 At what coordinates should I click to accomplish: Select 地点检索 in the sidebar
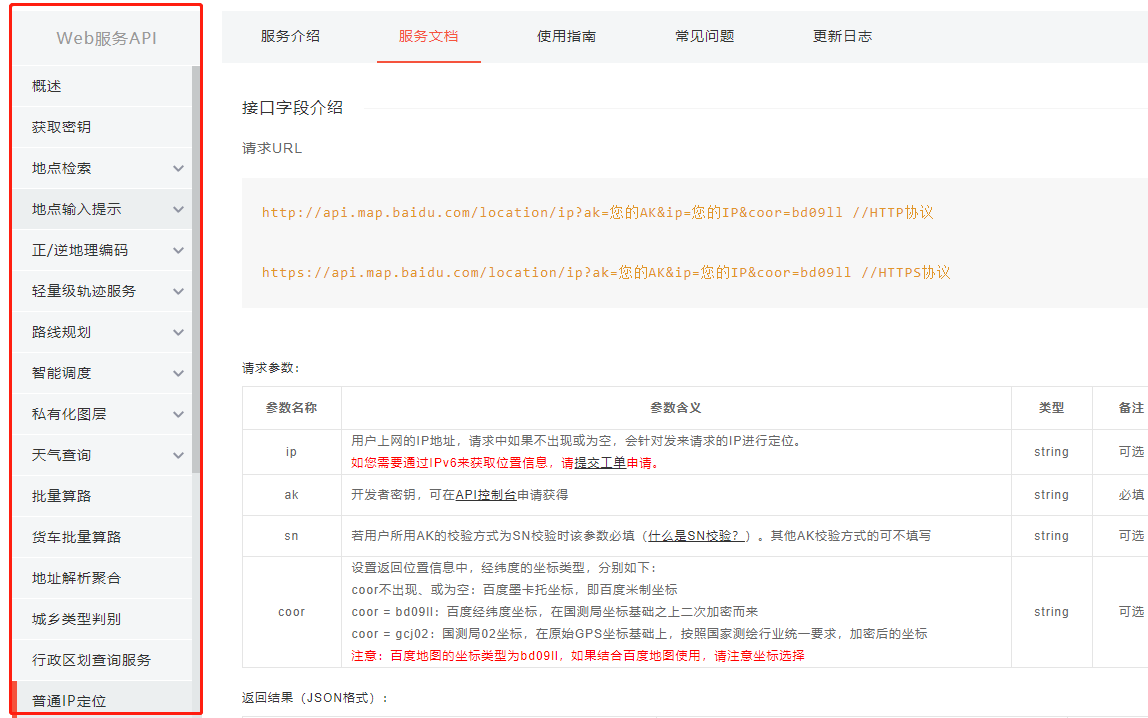62,168
